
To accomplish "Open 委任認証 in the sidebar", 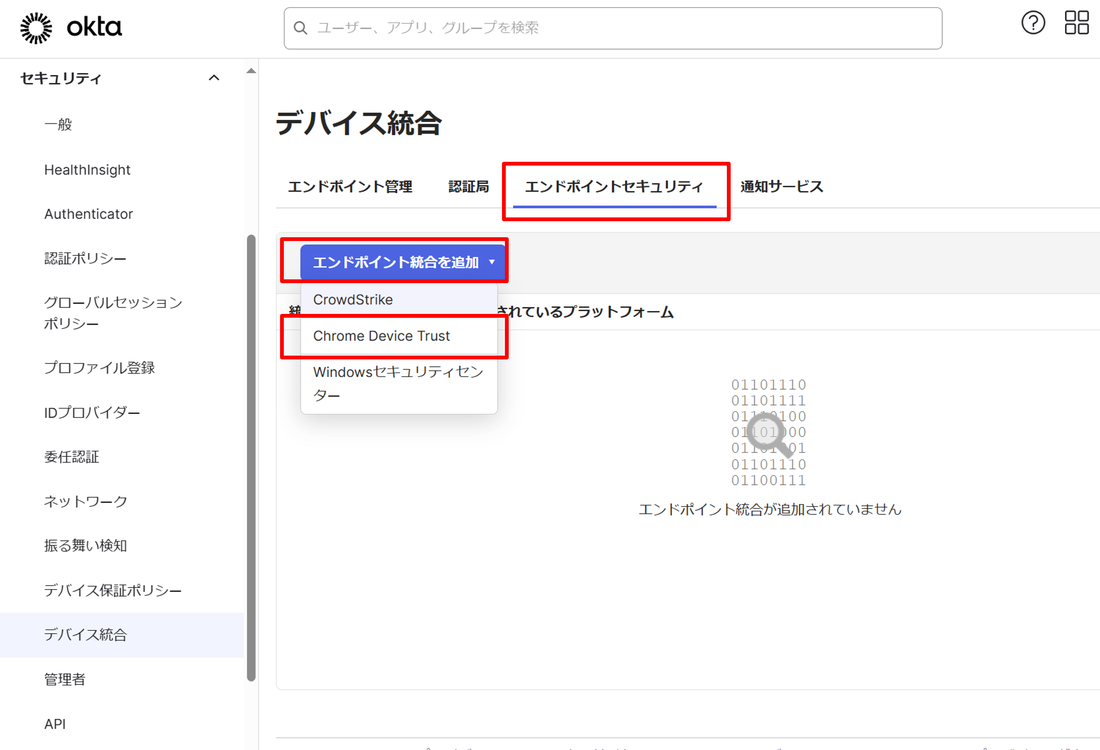I will (x=72, y=457).
